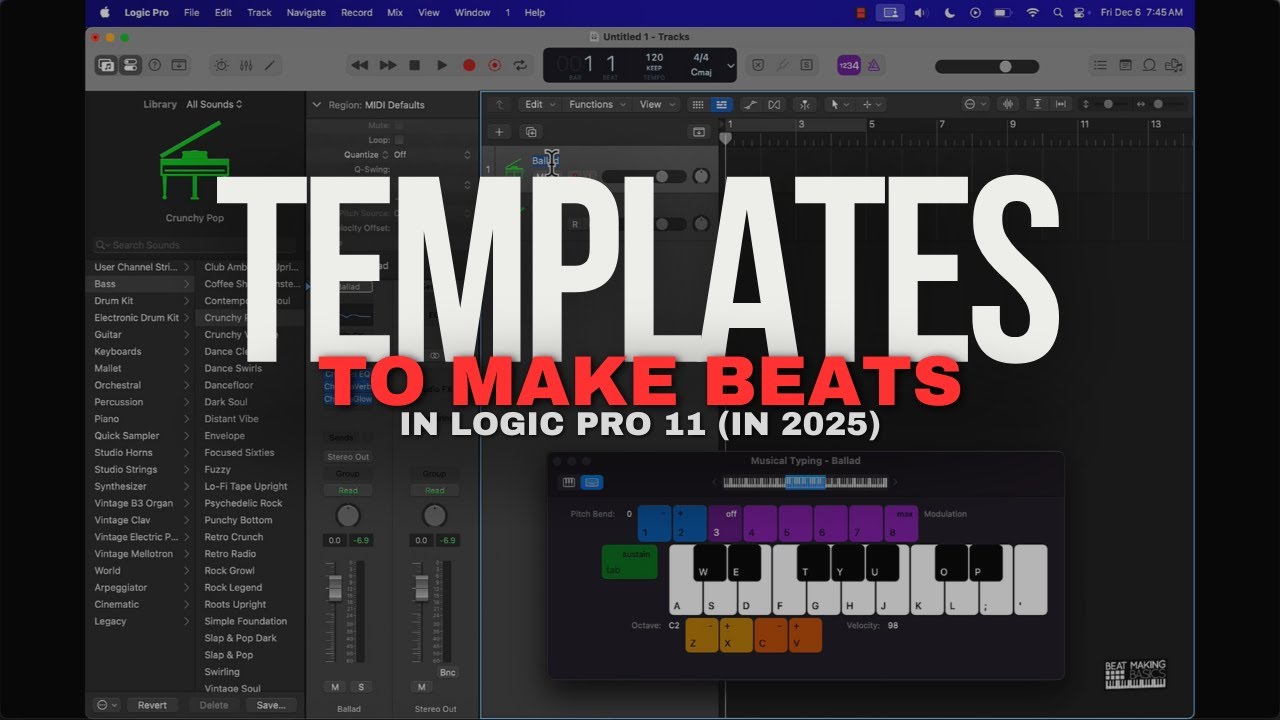Open the File menu
The height and width of the screenshot is (720, 1280).
191,12
